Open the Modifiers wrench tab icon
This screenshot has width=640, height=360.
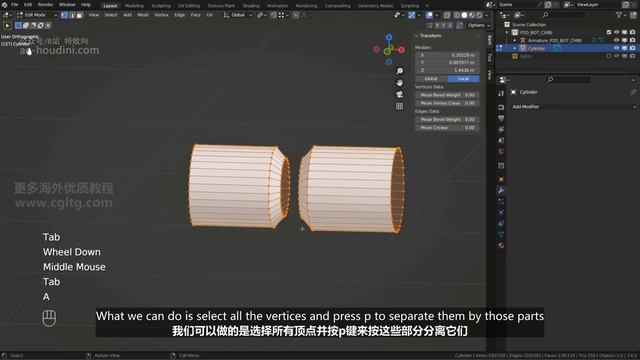[x=501, y=190]
